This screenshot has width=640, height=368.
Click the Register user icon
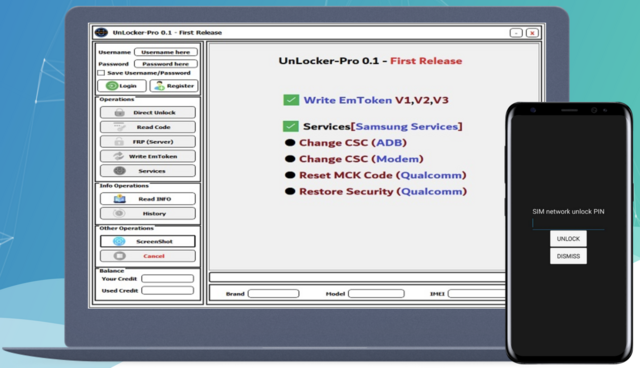click(159, 86)
